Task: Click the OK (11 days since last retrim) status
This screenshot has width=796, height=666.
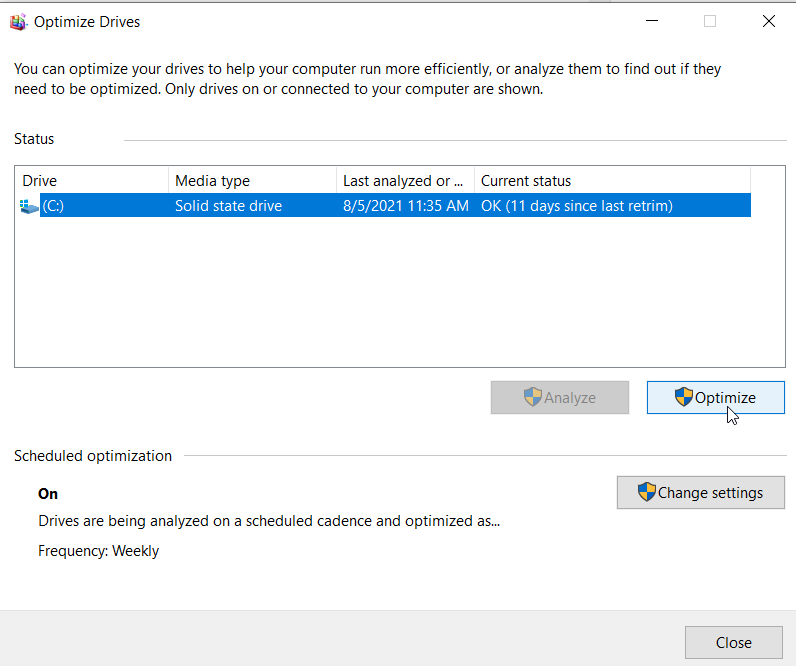Action: [577, 206]
